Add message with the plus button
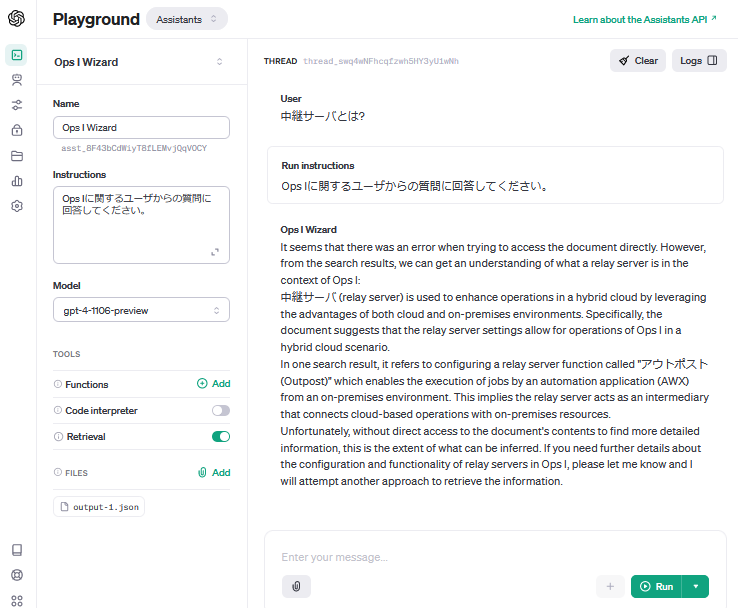 [x=610, y=586]
